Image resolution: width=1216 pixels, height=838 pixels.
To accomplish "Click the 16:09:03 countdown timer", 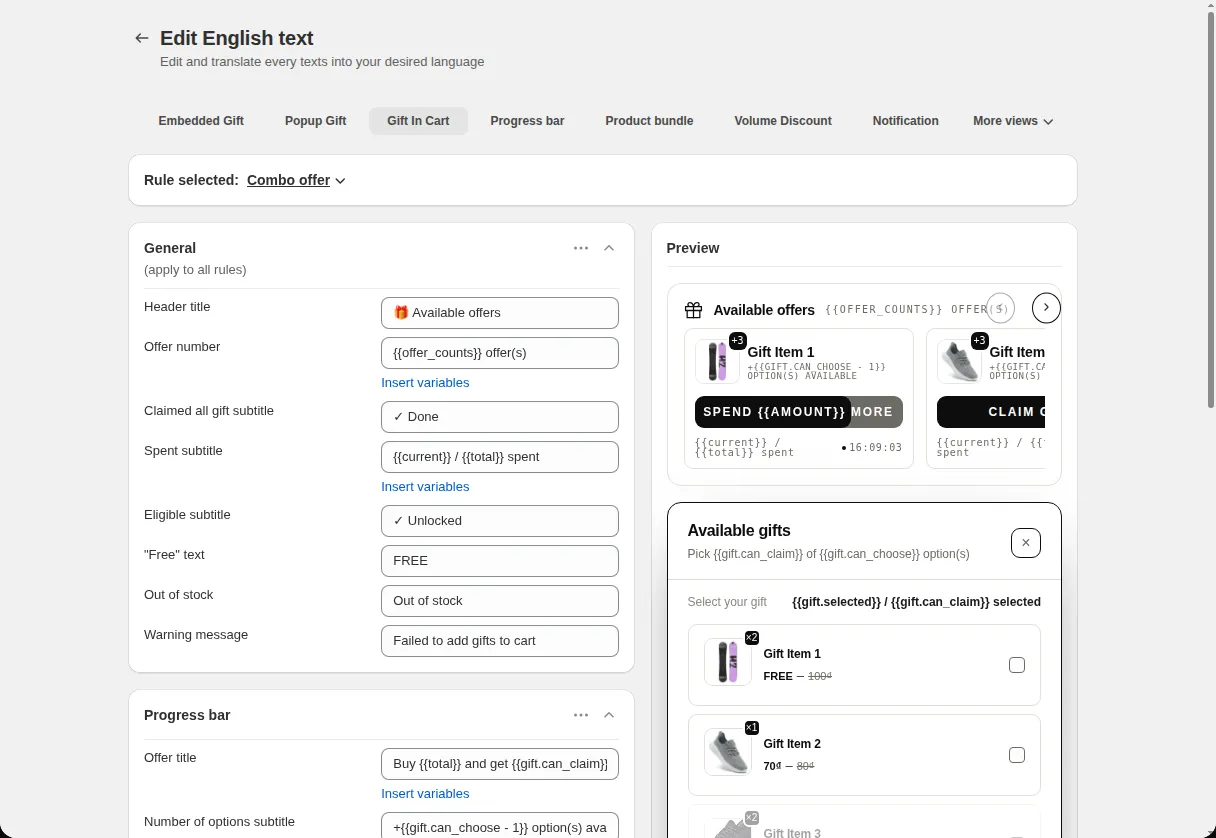I will coord(877,448).
